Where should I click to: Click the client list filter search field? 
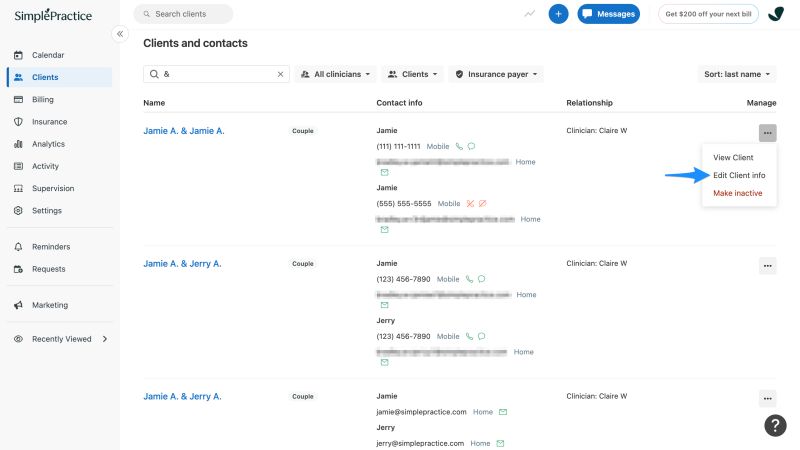point(216,74)
